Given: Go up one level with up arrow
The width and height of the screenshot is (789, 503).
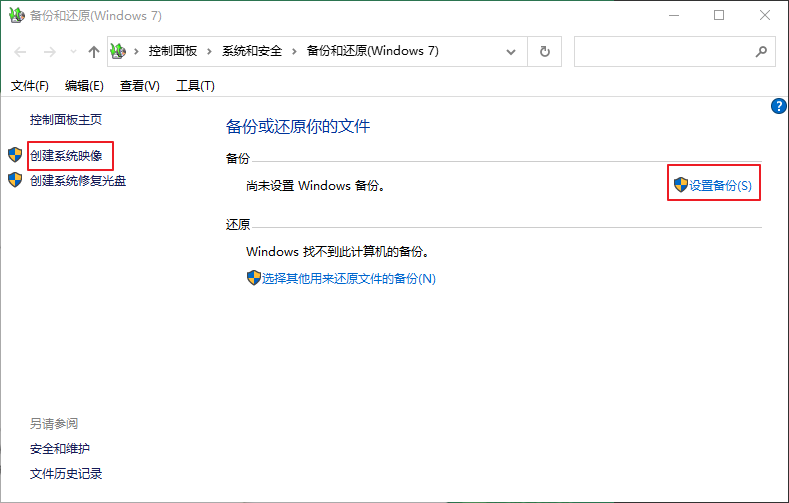Looking at the screenshot, I should pos(94,52).
